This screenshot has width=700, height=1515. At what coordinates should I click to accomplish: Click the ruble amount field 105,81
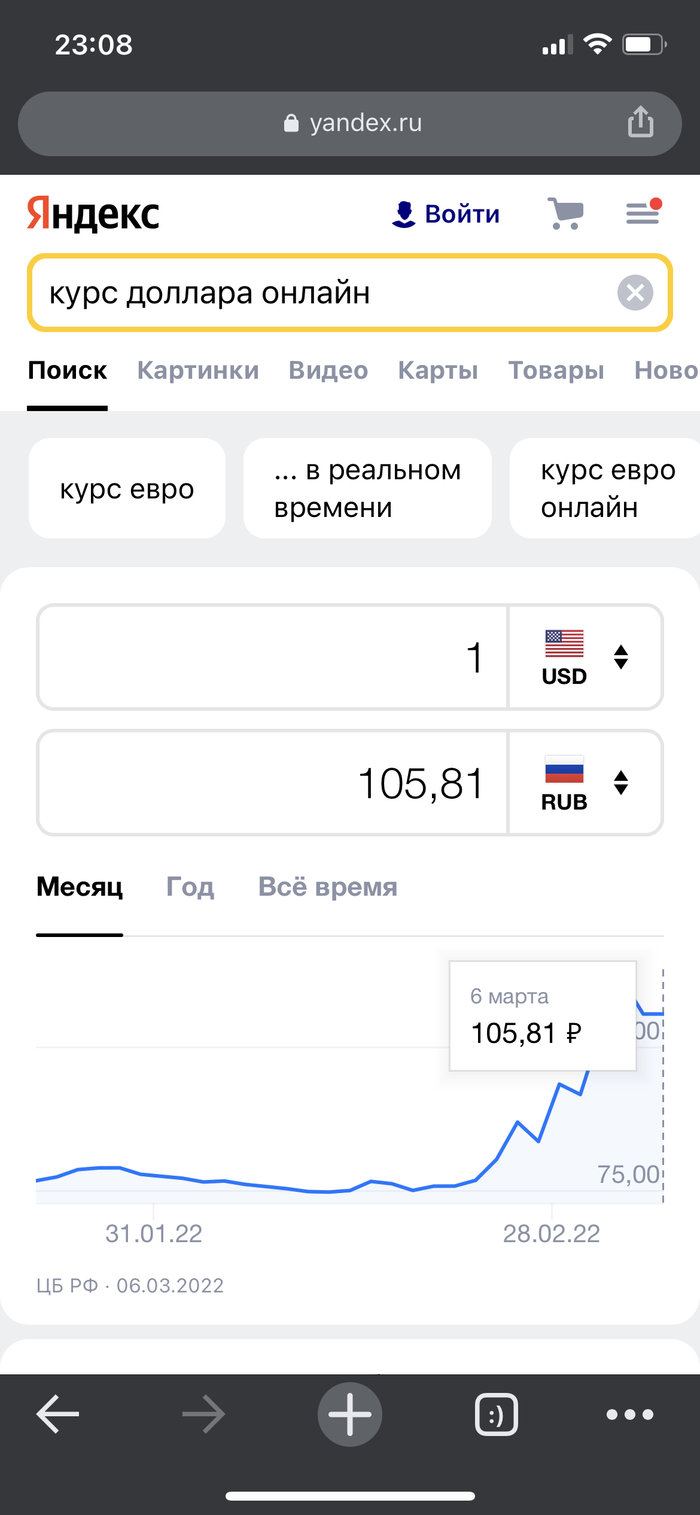click(272, 782)
